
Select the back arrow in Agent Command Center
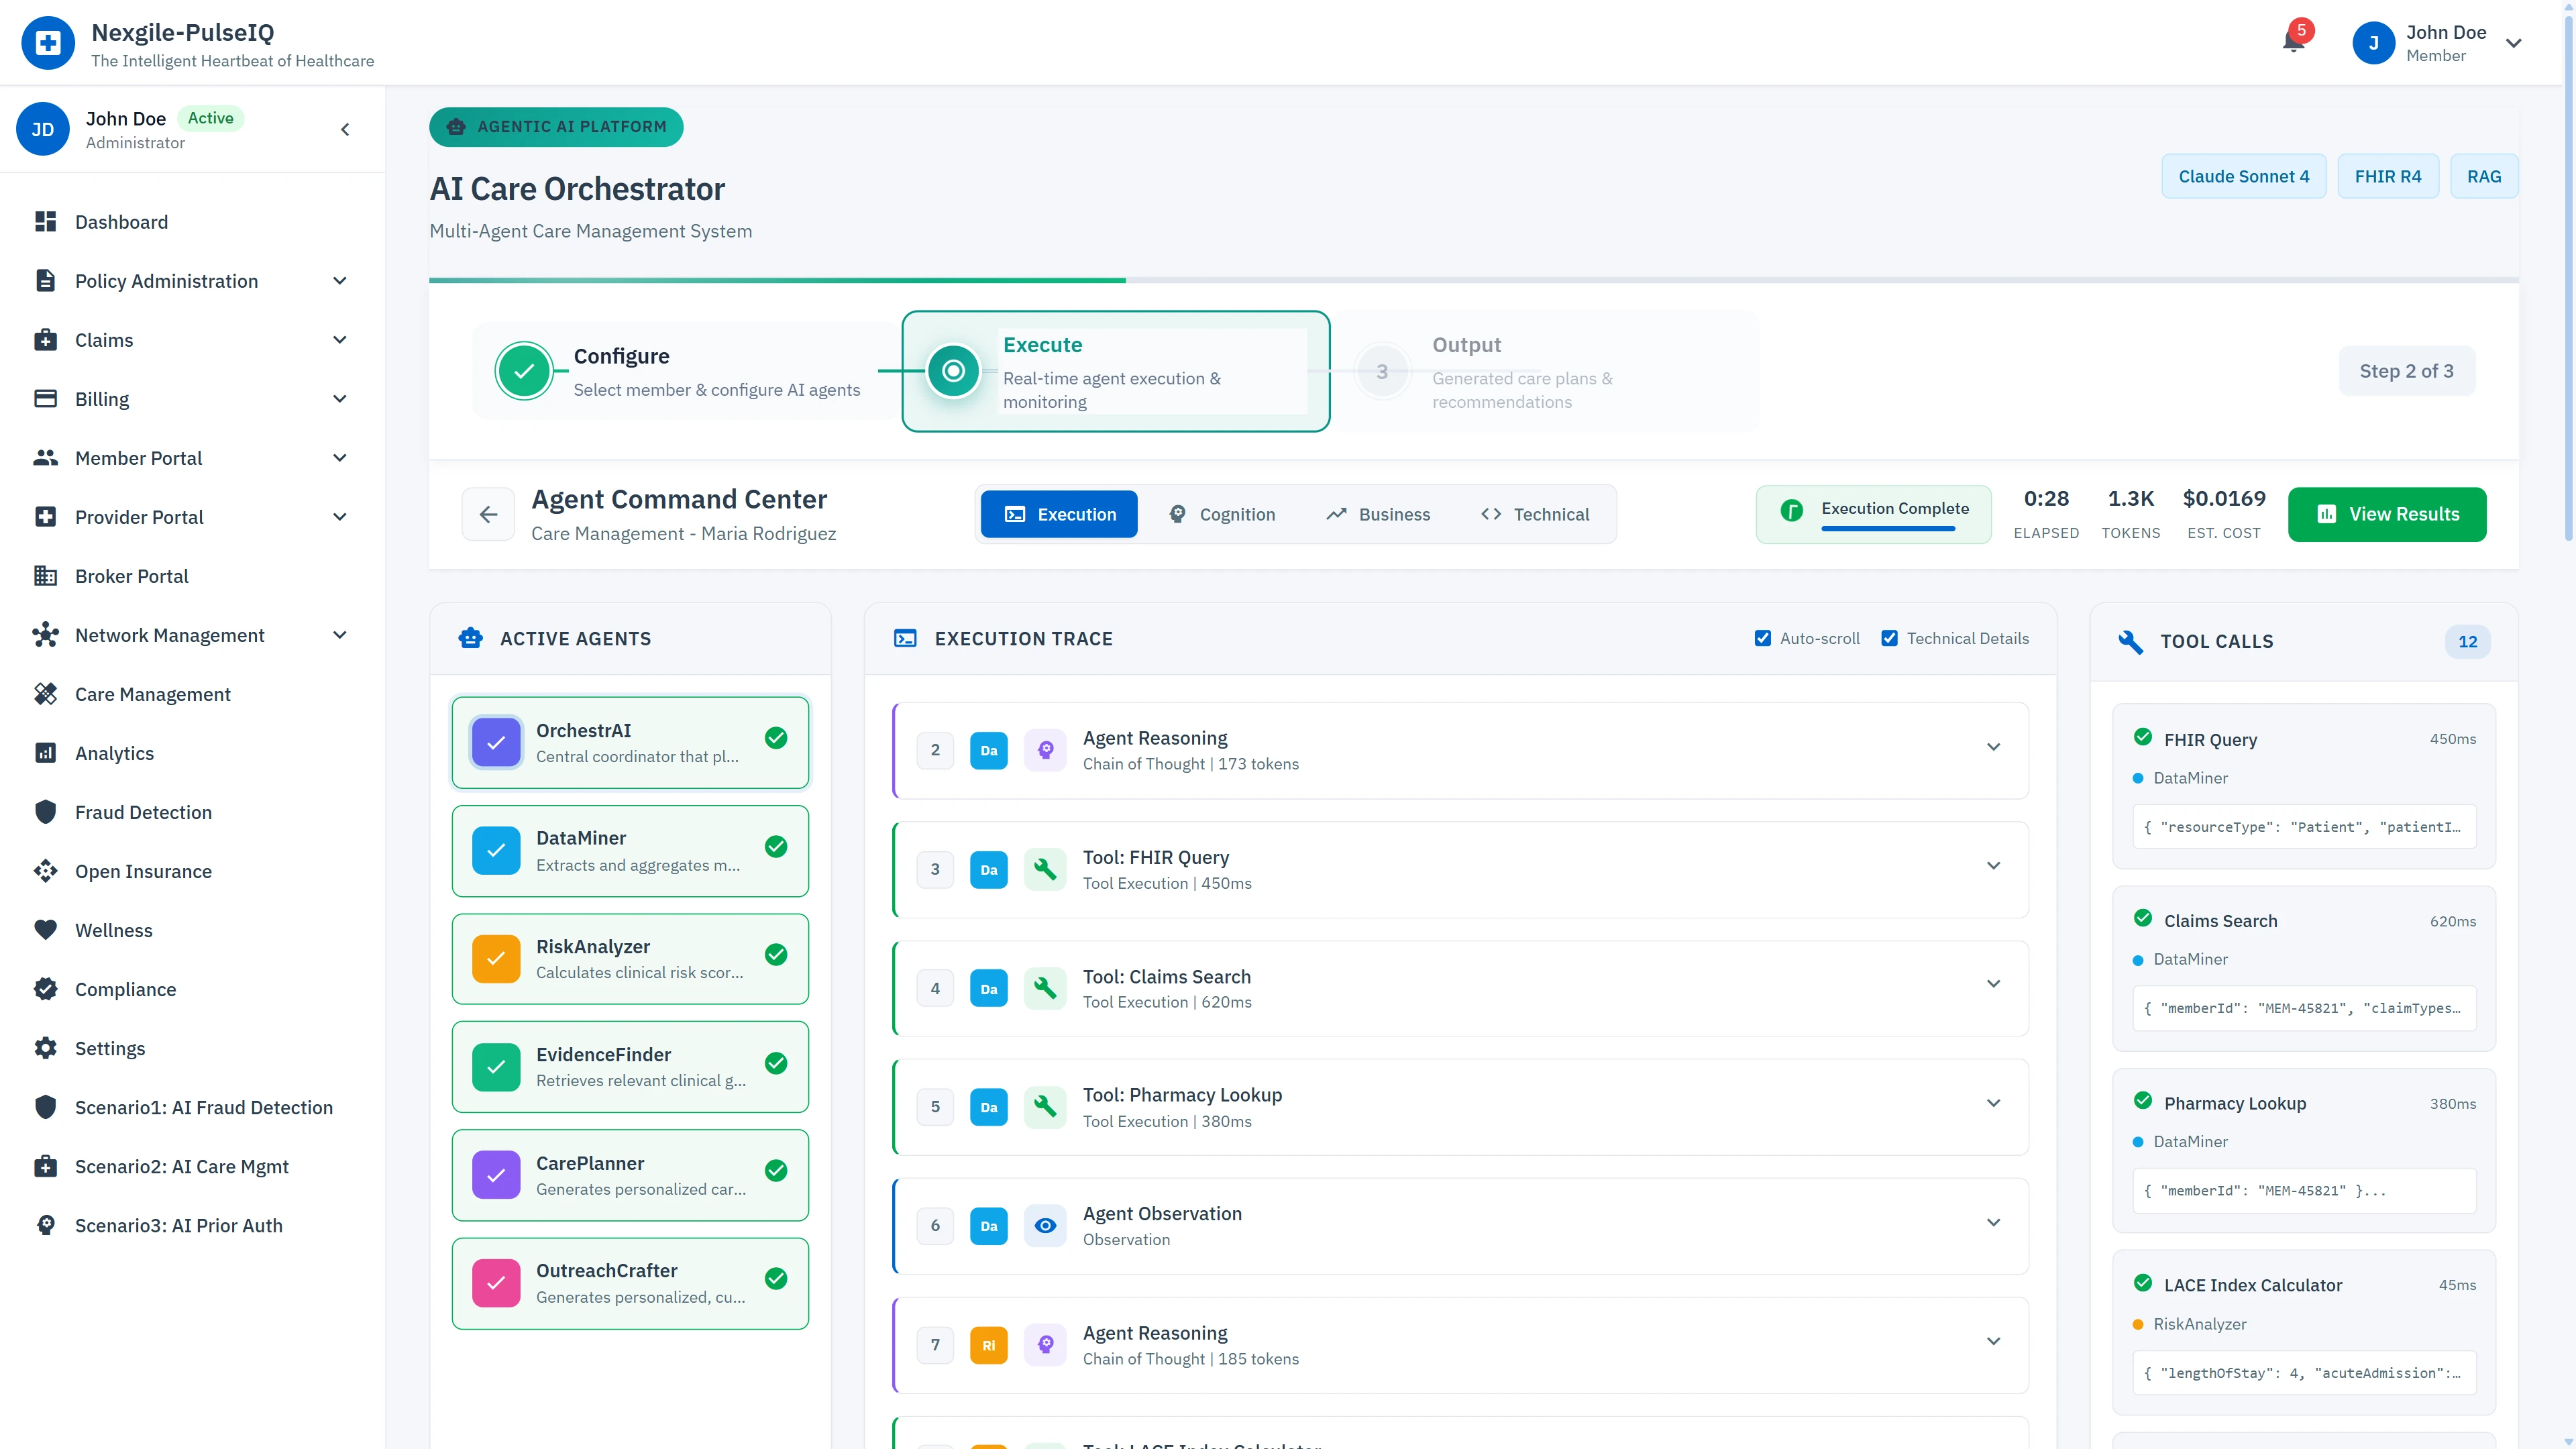pos(488,514)
